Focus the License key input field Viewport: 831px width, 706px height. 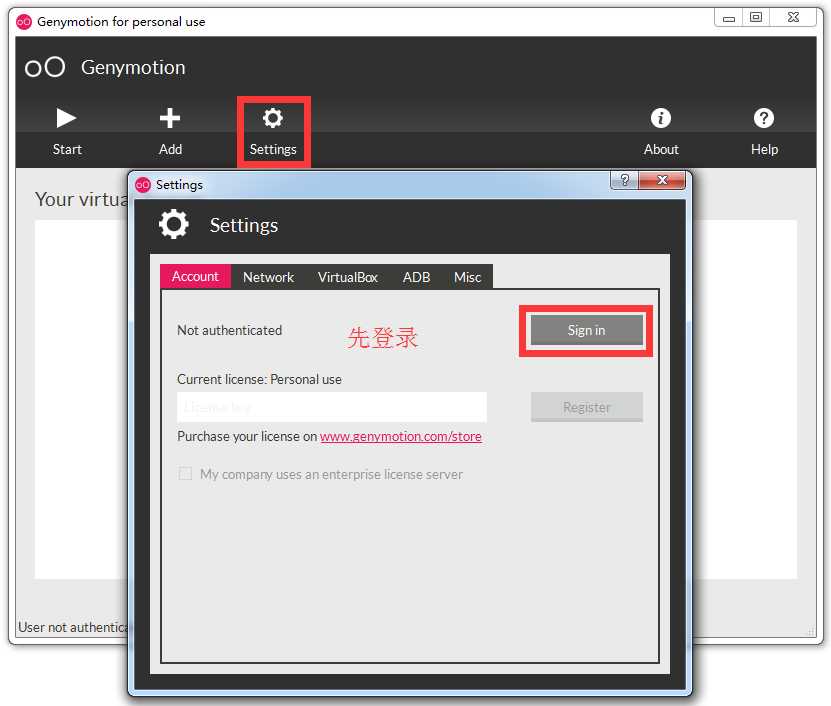332,407
